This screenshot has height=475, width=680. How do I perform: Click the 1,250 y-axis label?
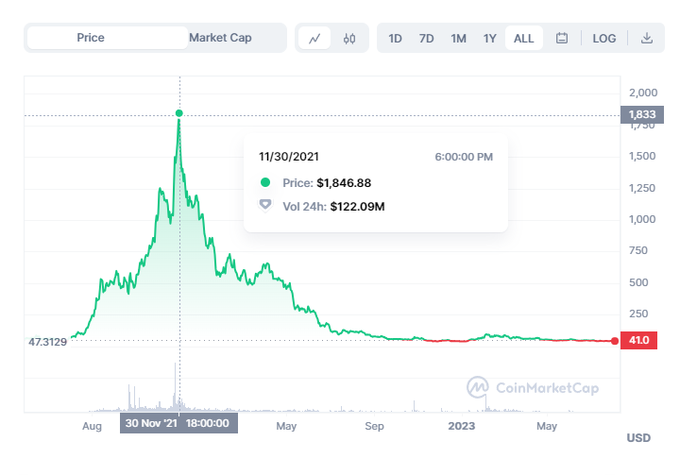642,188
